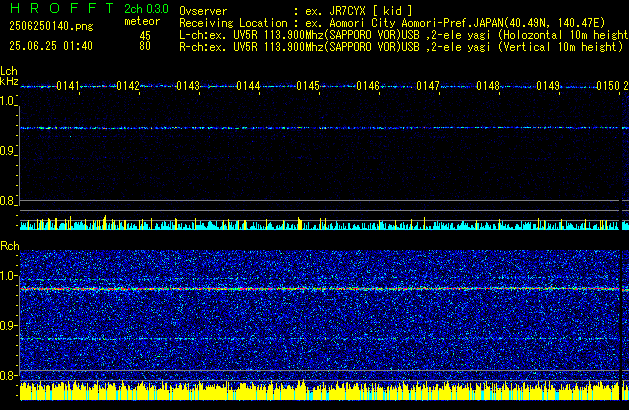Select the 0143 time marker

[188, 86]
